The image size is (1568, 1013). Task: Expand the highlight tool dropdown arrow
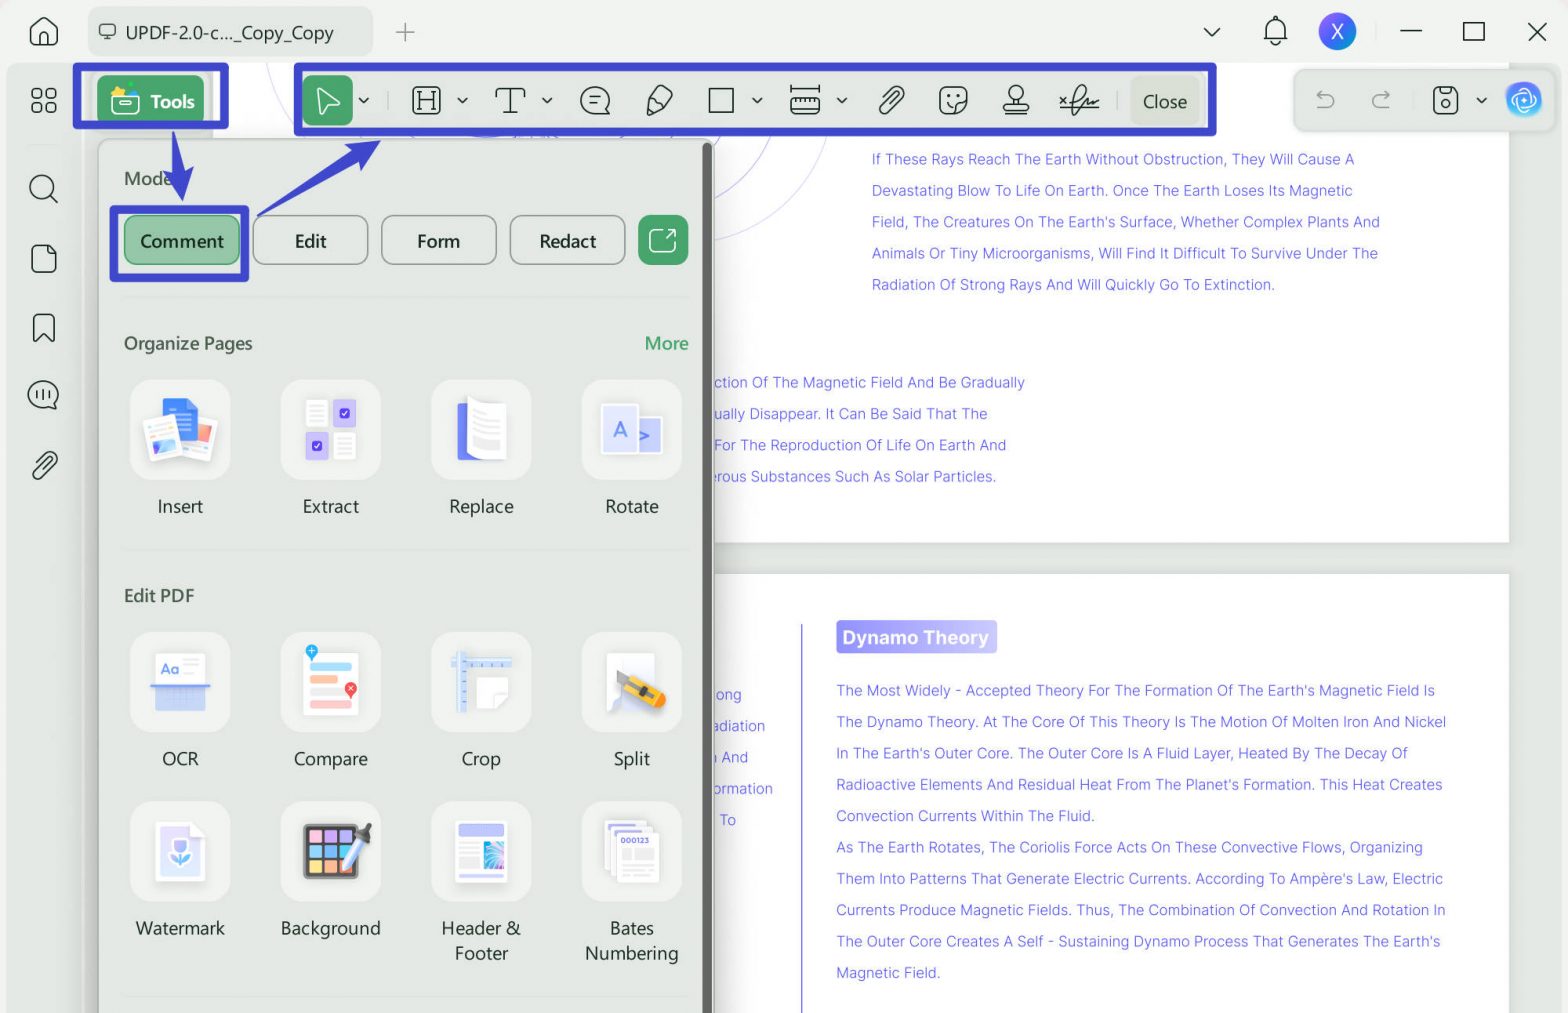[x=462, y=100]
